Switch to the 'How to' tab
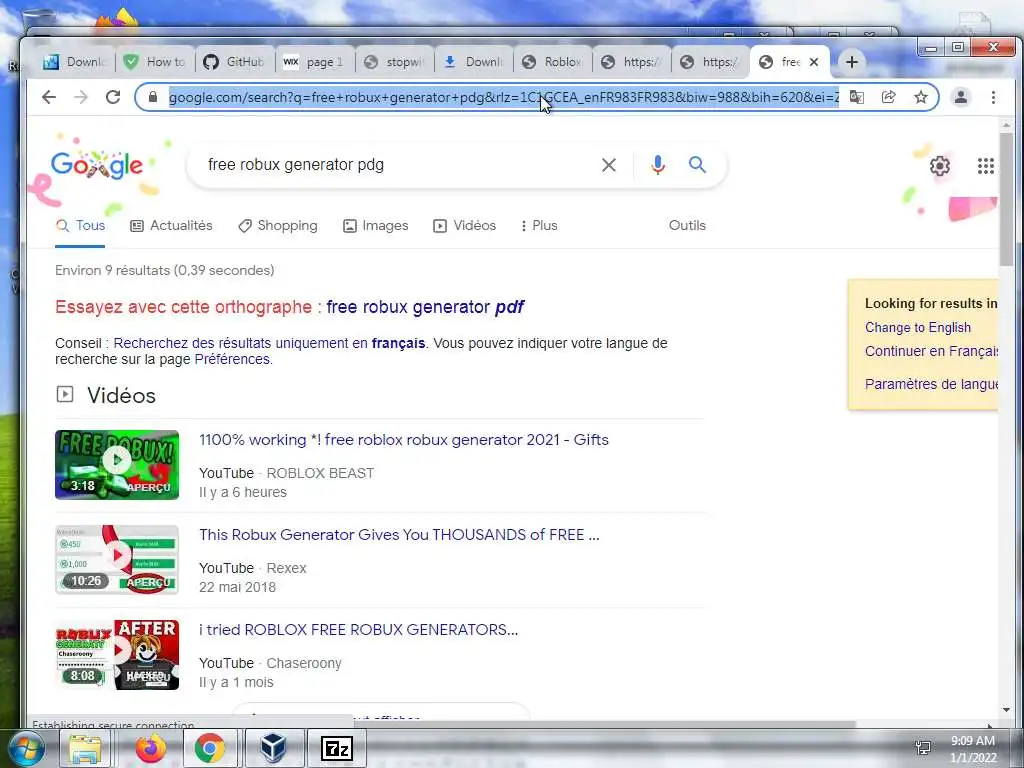Image resolution: width=1024 pixels, height=768 pixels. click(155, 62)
